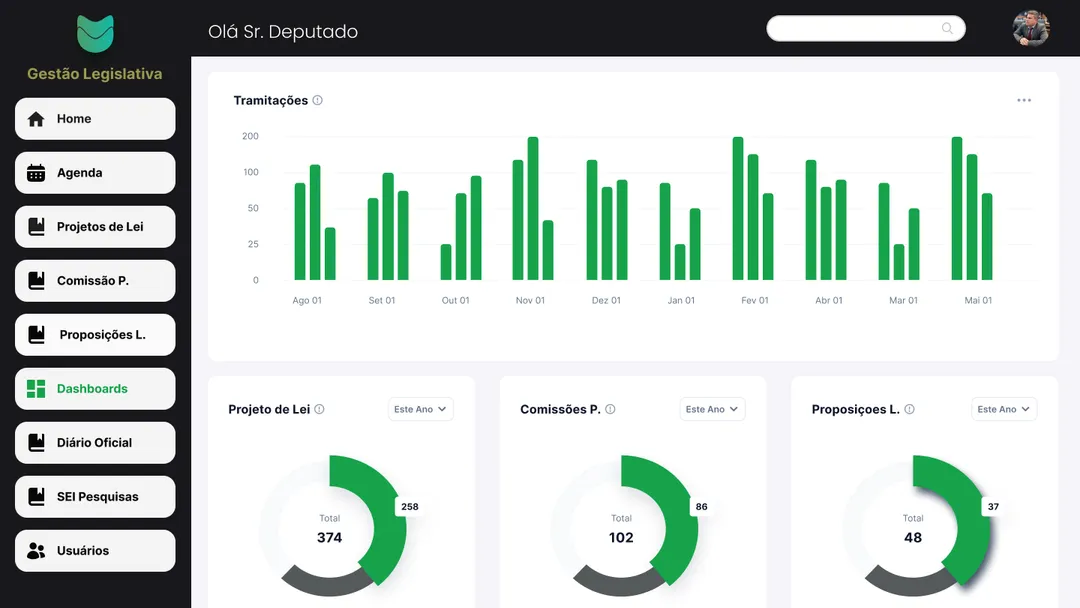Click the Gestão Legislativa logo icon
Viewport: 1080px width, 608px height.
[x=95, y=33]
